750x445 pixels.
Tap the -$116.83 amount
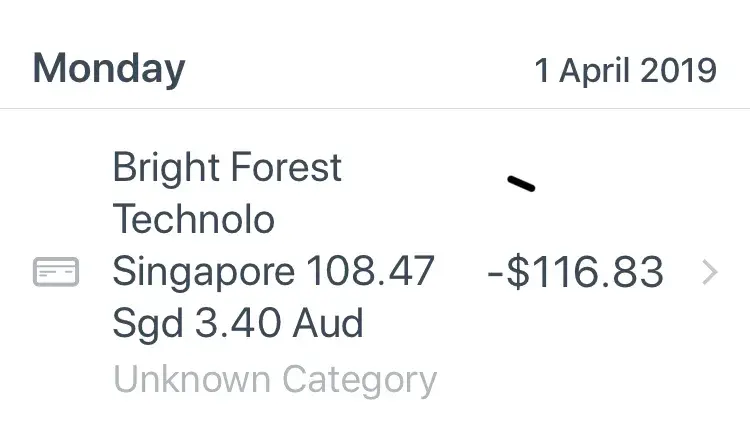coord(575,272)
